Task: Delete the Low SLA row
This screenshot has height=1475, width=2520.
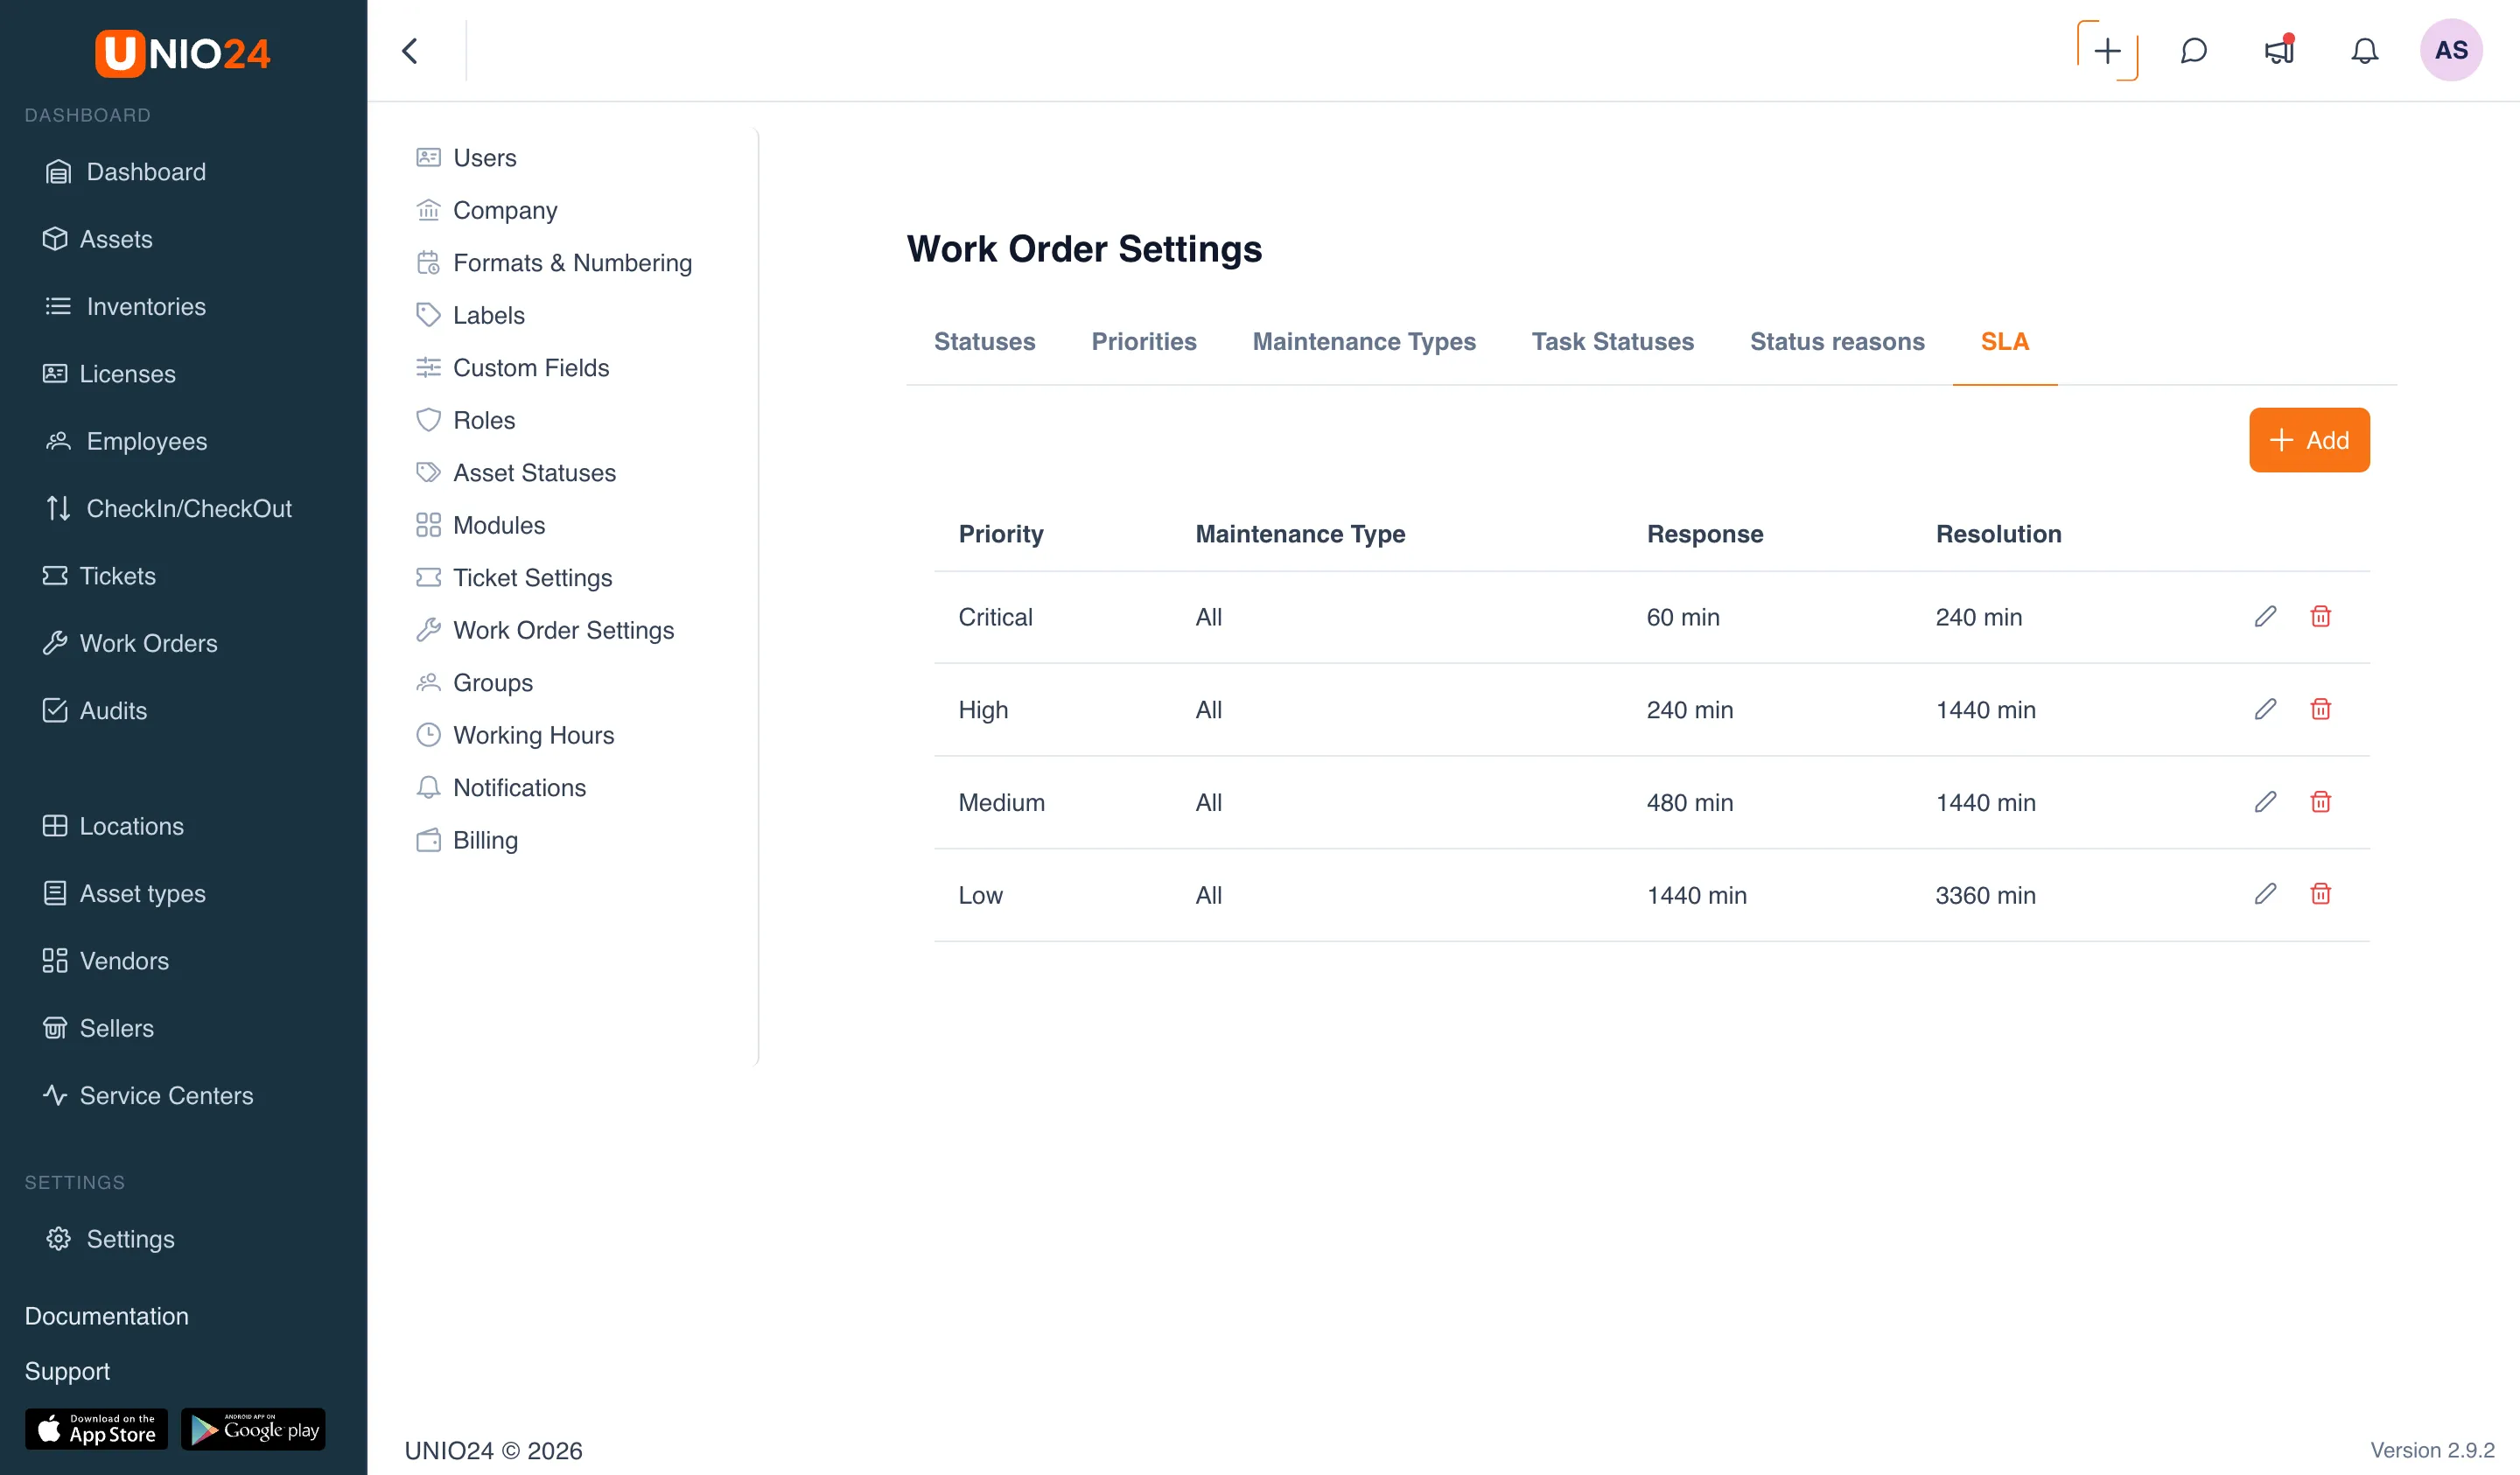Action: click(x=2320, y=894)
